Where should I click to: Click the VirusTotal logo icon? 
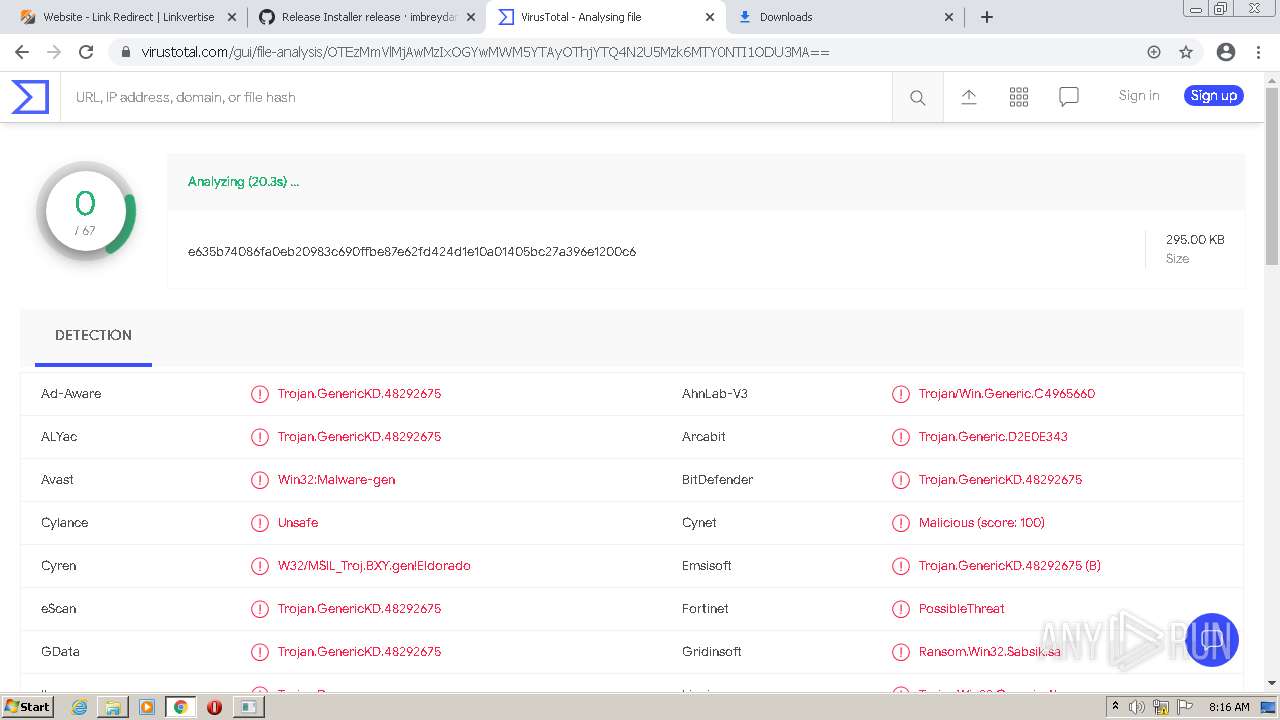pos(30,97)
